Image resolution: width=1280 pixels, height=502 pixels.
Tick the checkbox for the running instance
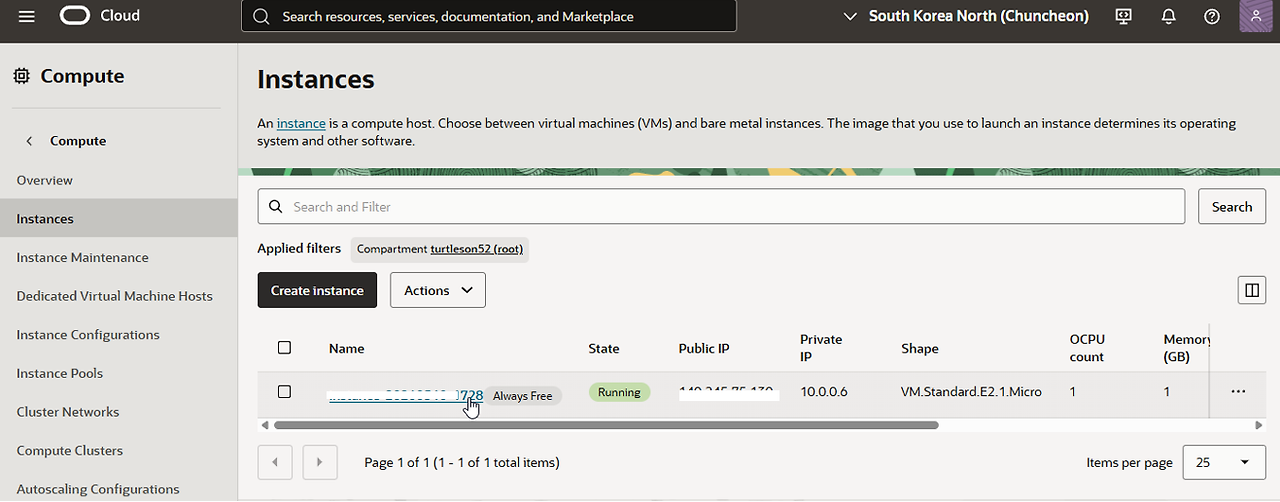[284, 391]
